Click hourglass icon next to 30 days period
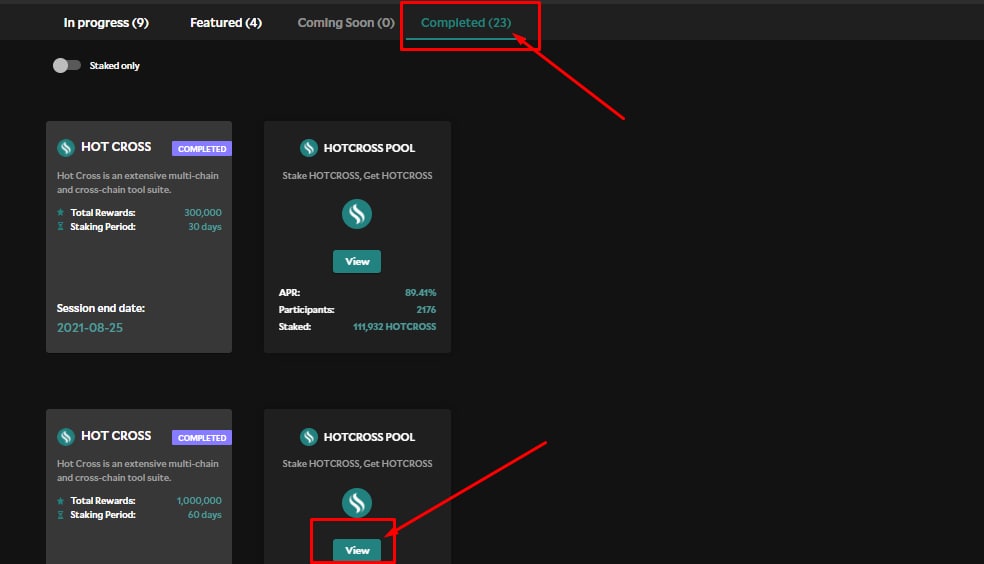Image resolution: width=984 pixels, height=564 pixels. tap(61, 226)
